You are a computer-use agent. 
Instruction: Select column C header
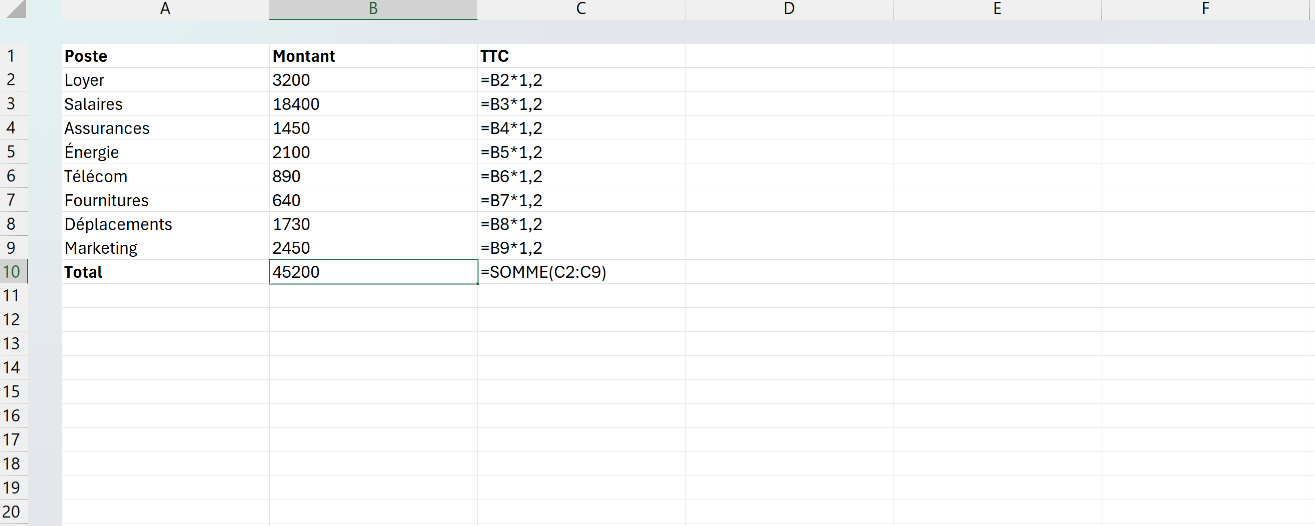point(581,10)
